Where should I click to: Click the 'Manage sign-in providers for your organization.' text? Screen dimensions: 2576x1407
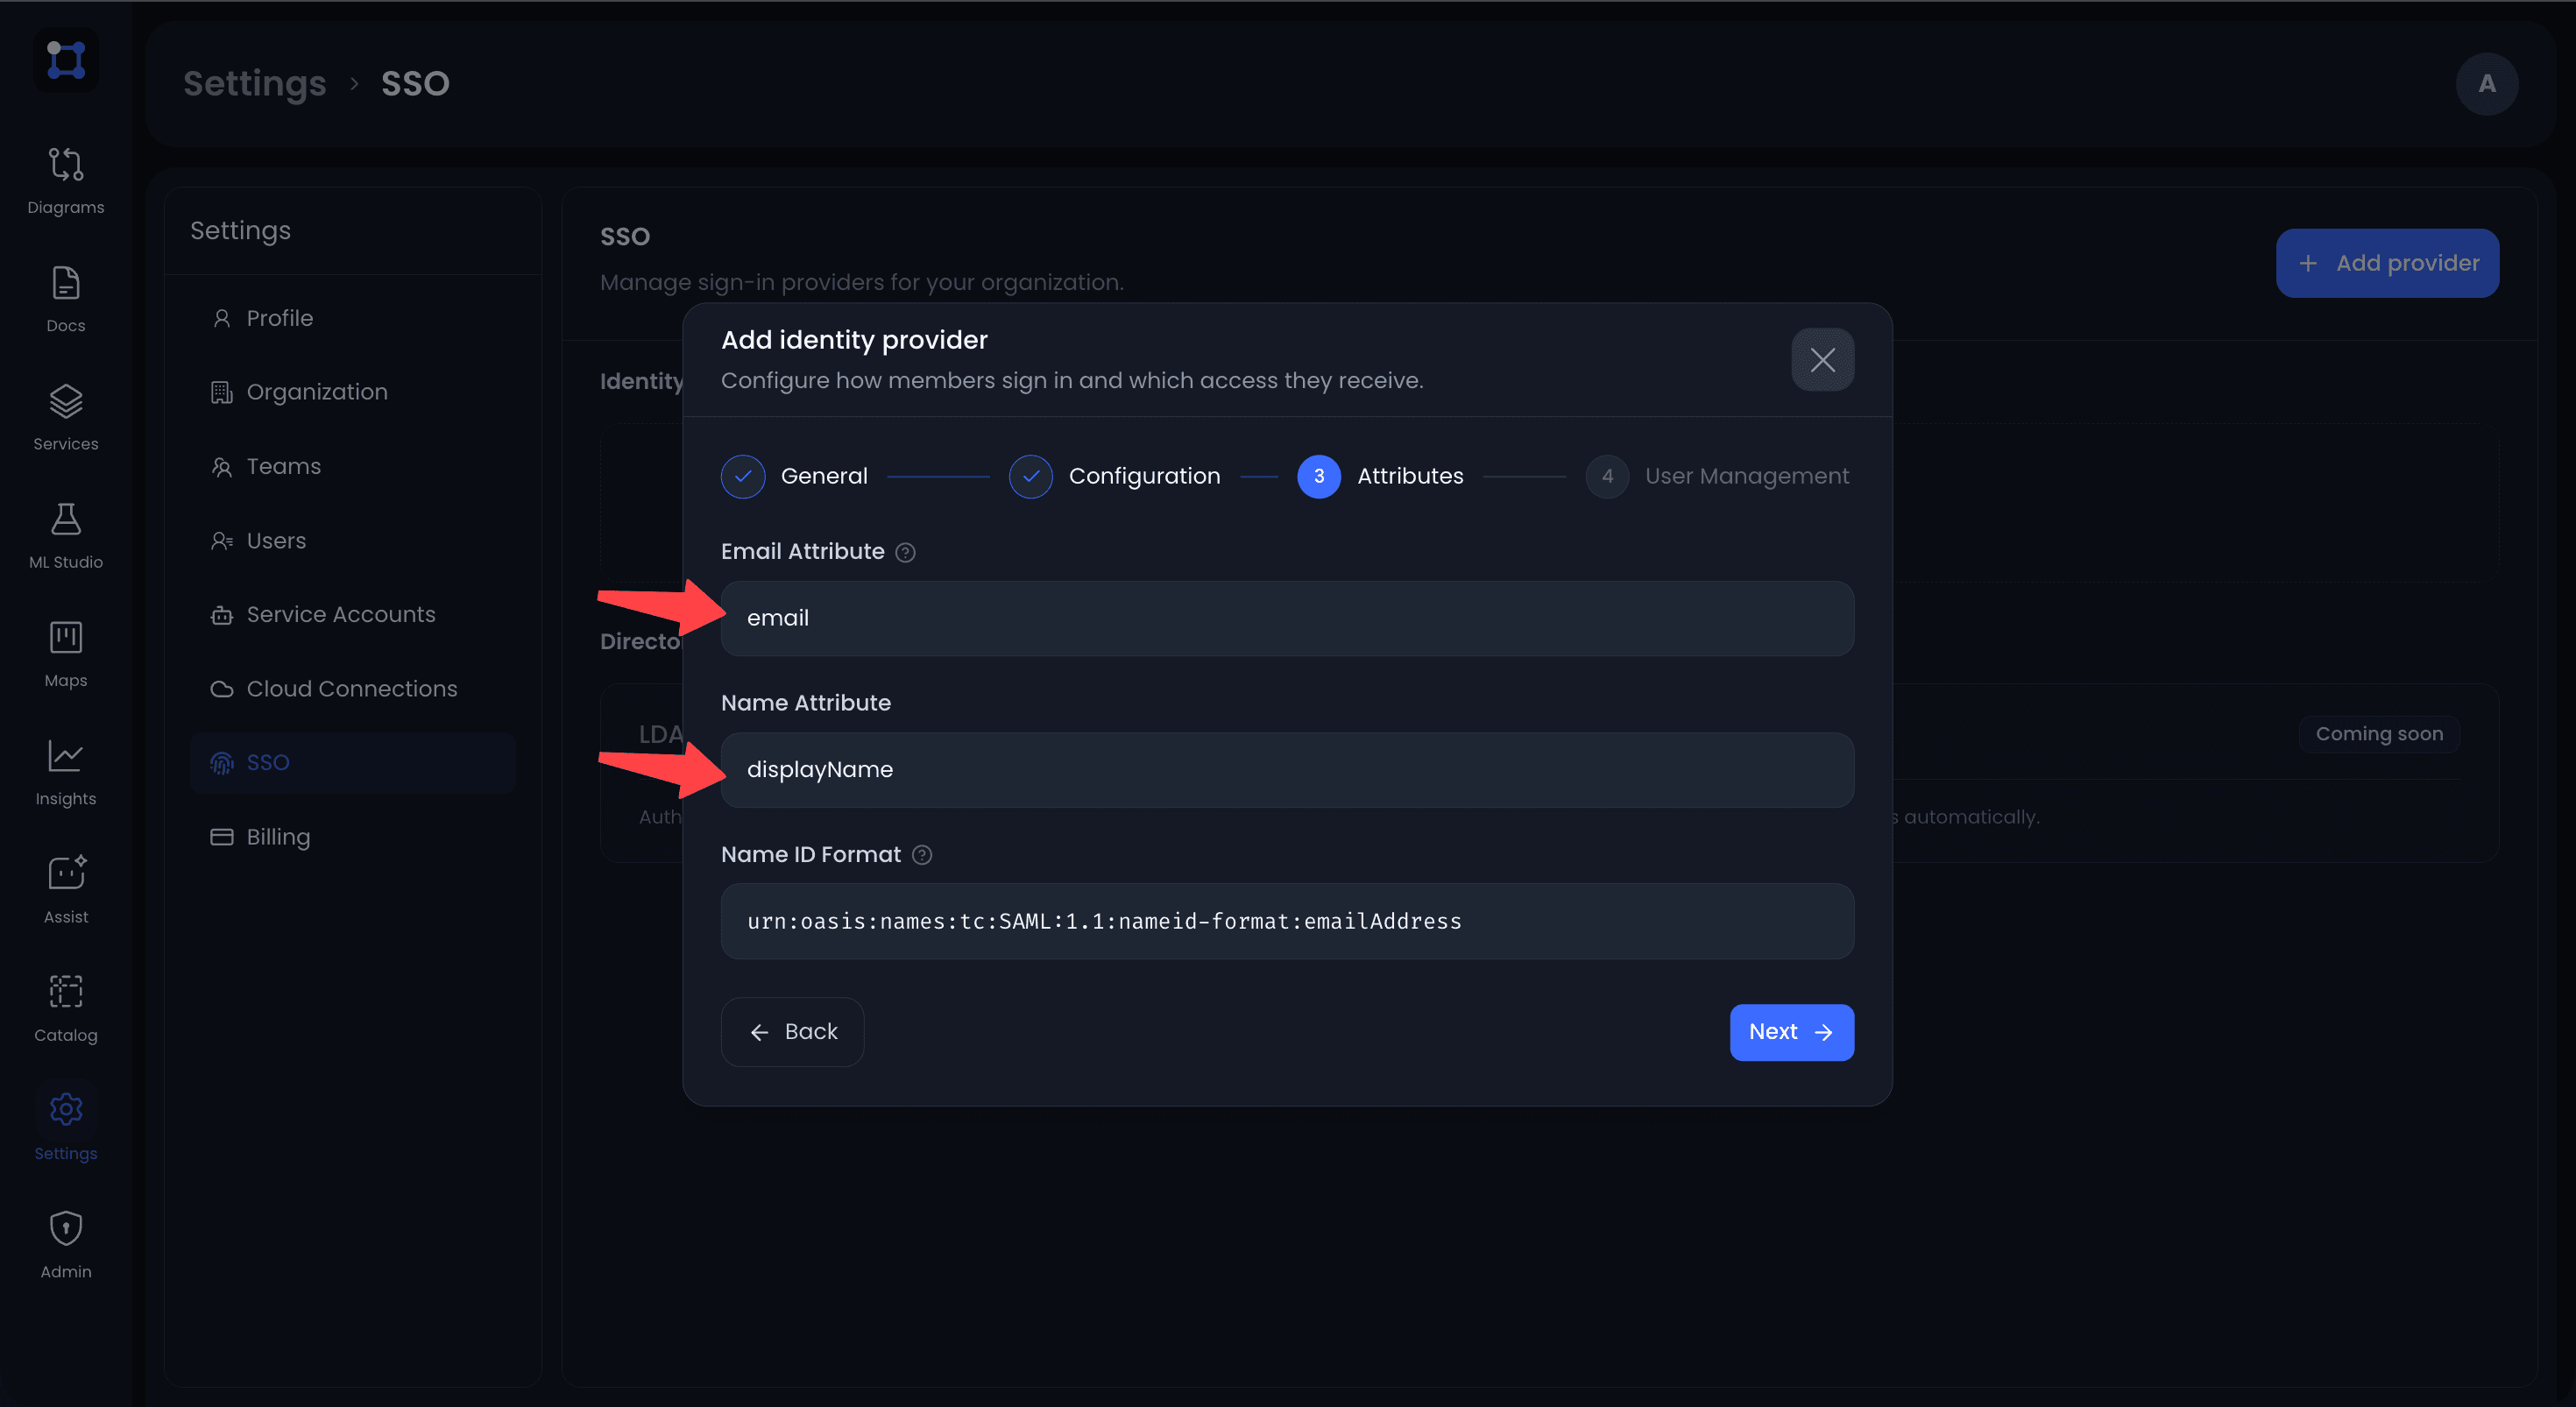[862, 282]
